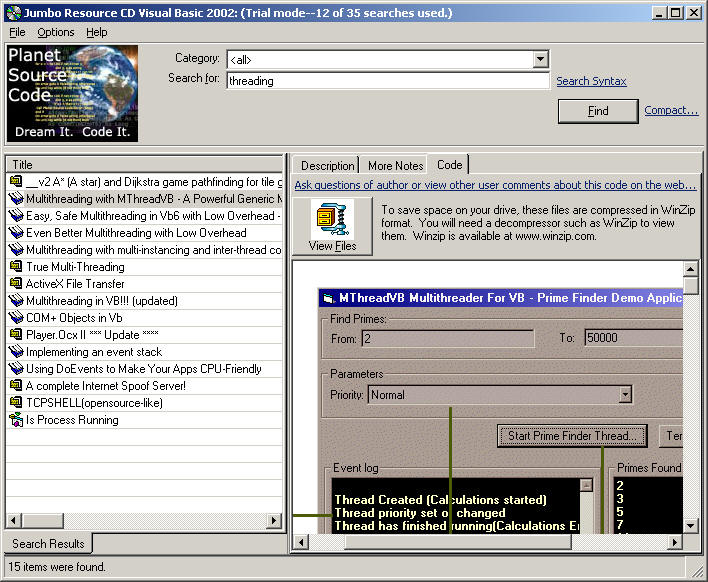Switch to the More Notes tab
708x582 pixels.
point(396,166)
